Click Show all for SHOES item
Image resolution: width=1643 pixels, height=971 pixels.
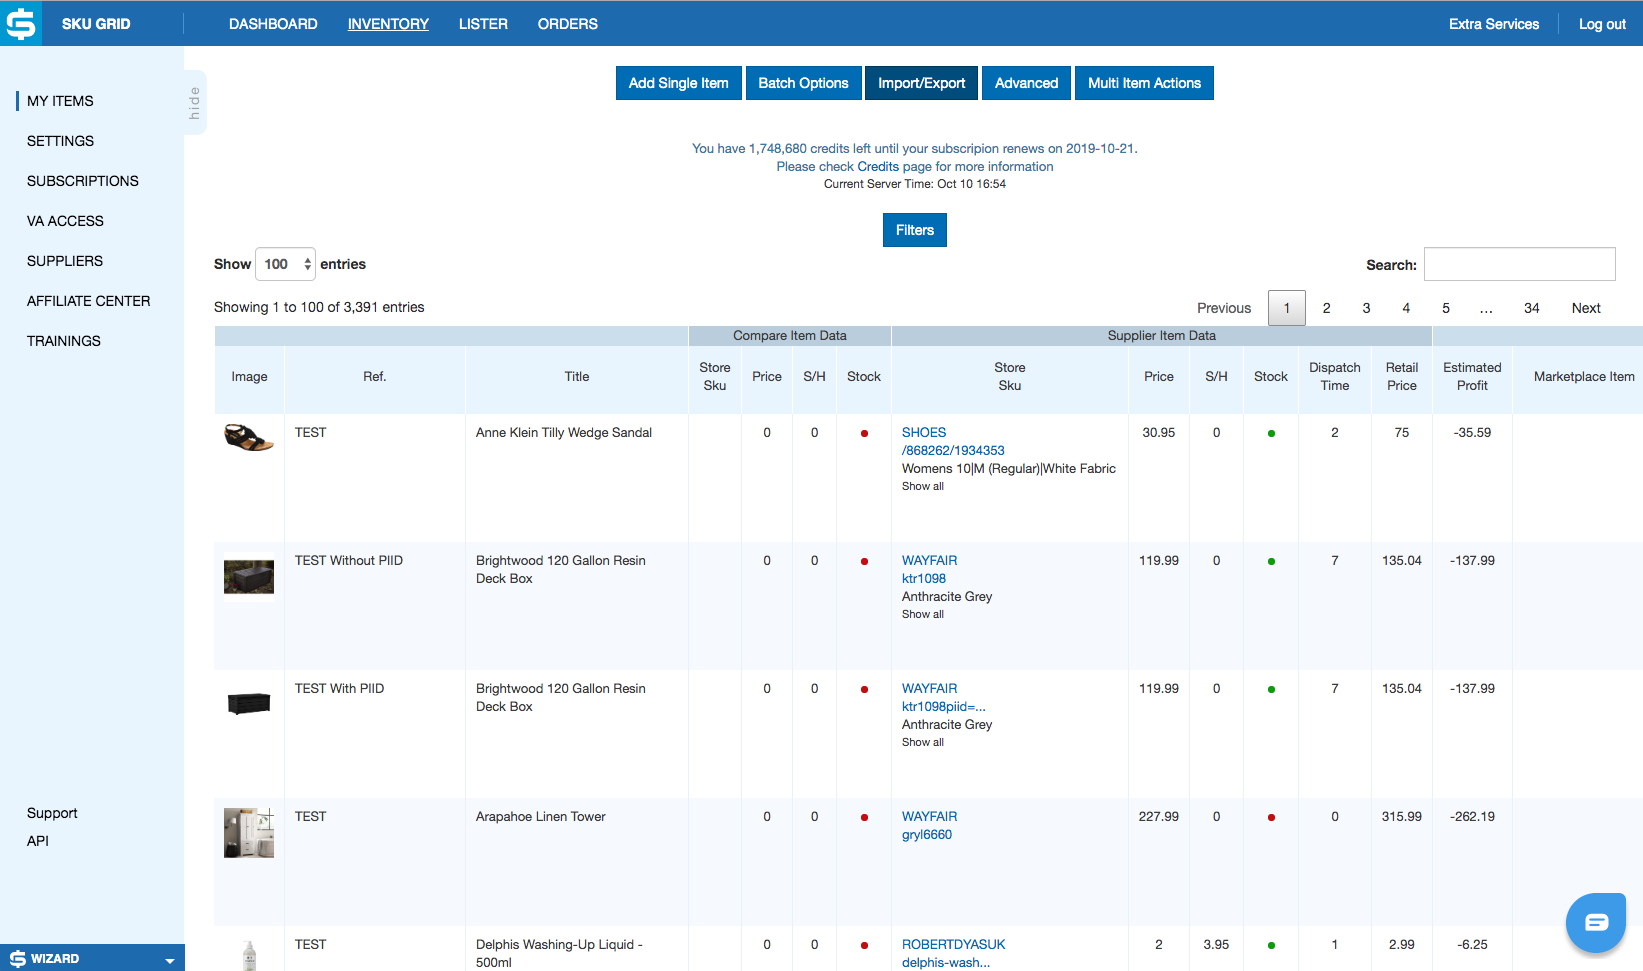[922, 486]
